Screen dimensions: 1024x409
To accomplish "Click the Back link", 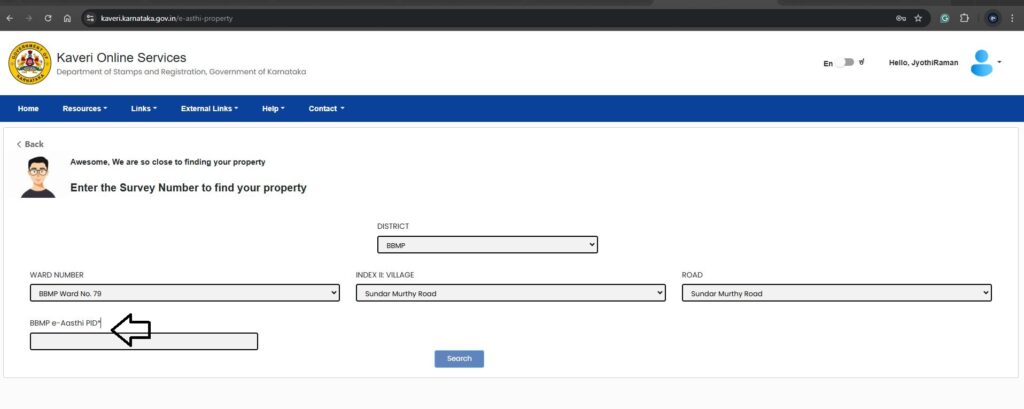I will 30,144.
